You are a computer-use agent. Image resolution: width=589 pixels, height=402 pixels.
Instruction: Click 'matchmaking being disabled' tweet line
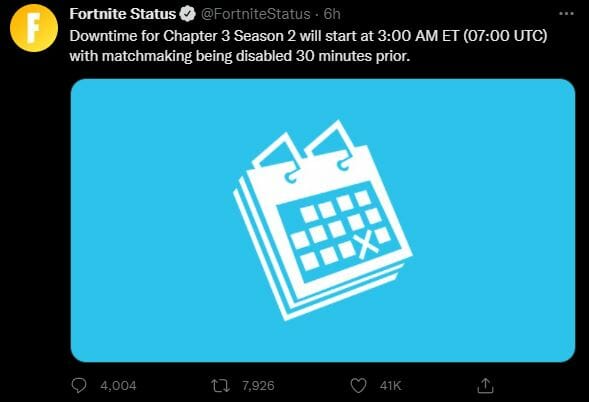click(x=197, y=56)
